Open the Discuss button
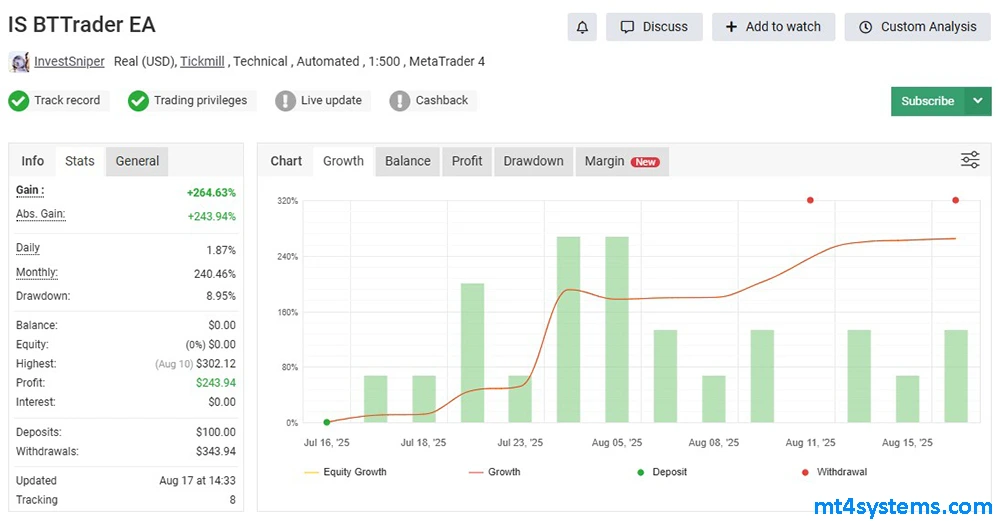This screenshot has height=521, width=1000. [x=654, y=27]
